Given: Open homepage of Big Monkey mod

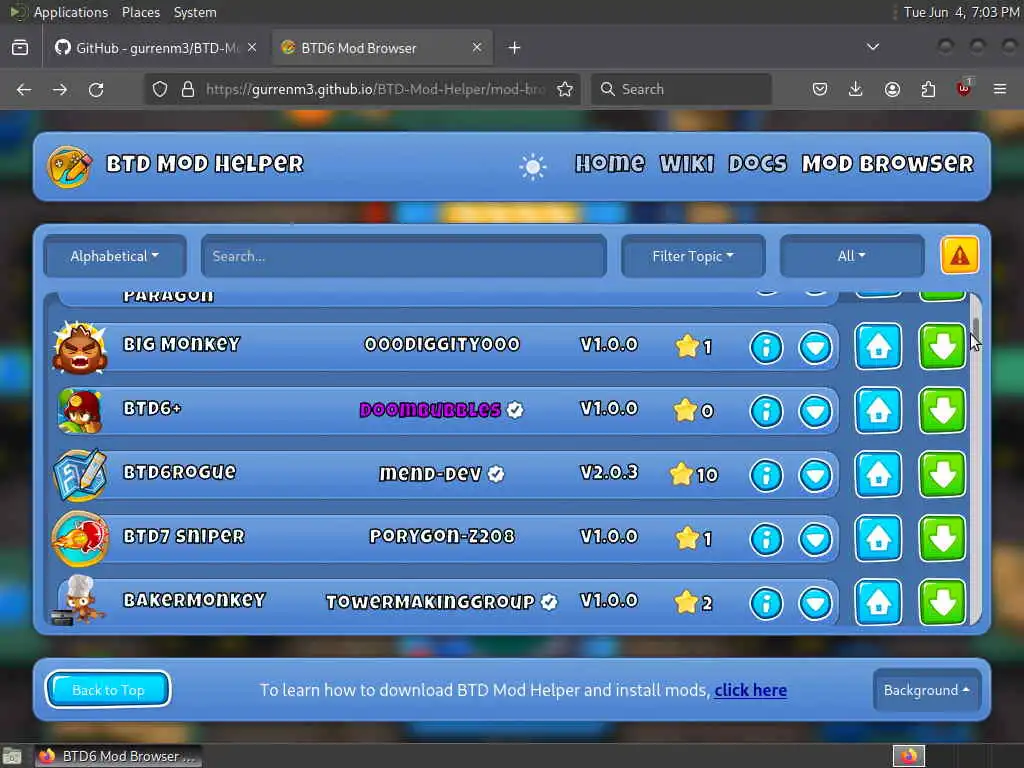Looking at the screenshot, I should tap(878, 346).
